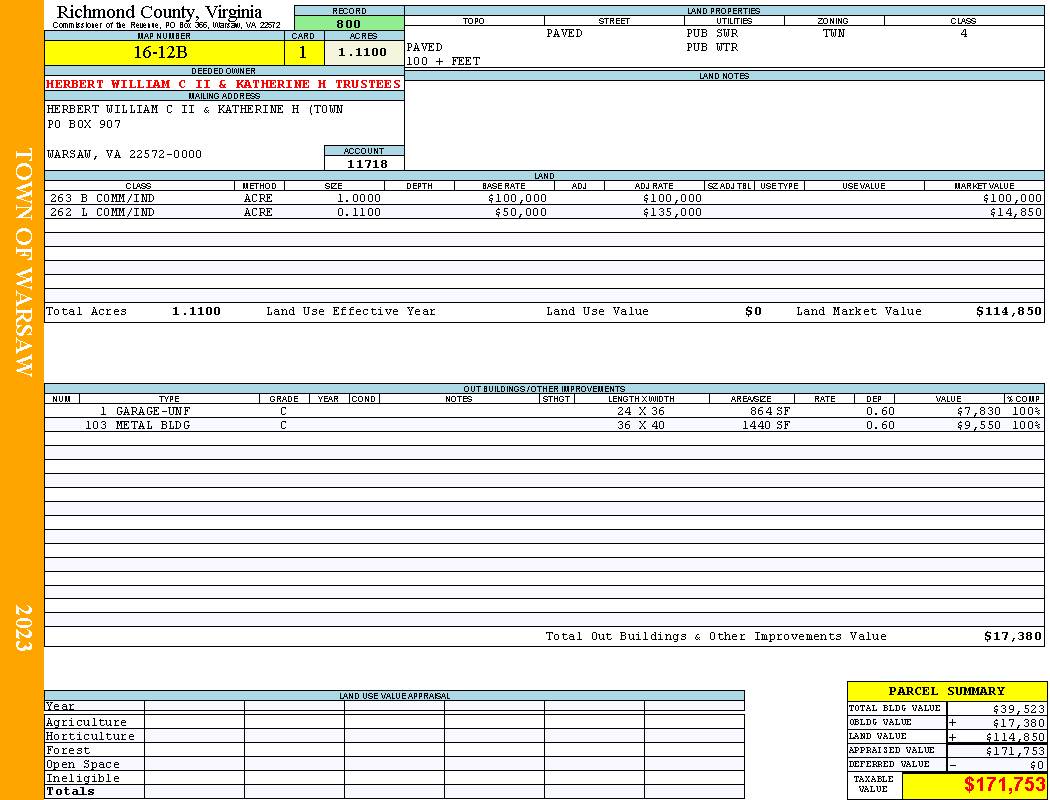Click the Totals row label
The width and height of the screenshot is (1050, 800).
click(x=70, y=791)
